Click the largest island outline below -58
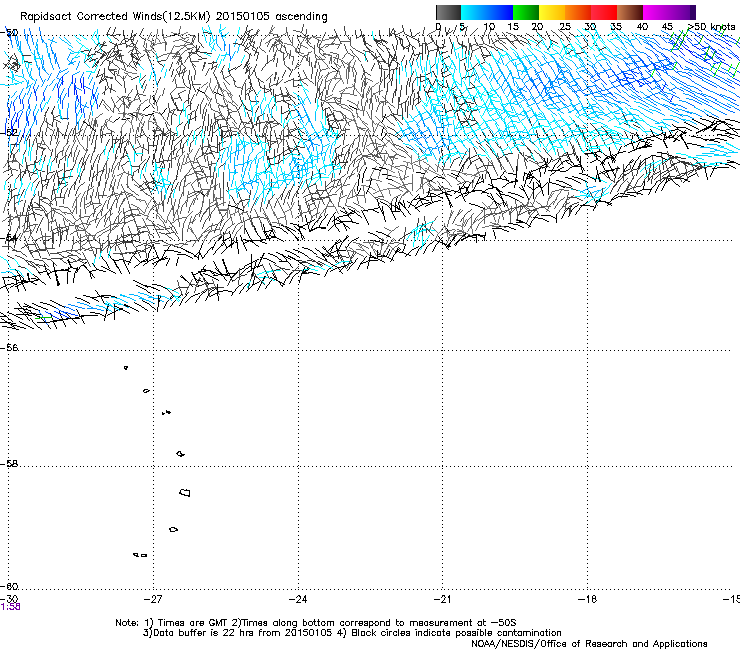The height and width of the screenshot is (650, 740). point(185,492)
